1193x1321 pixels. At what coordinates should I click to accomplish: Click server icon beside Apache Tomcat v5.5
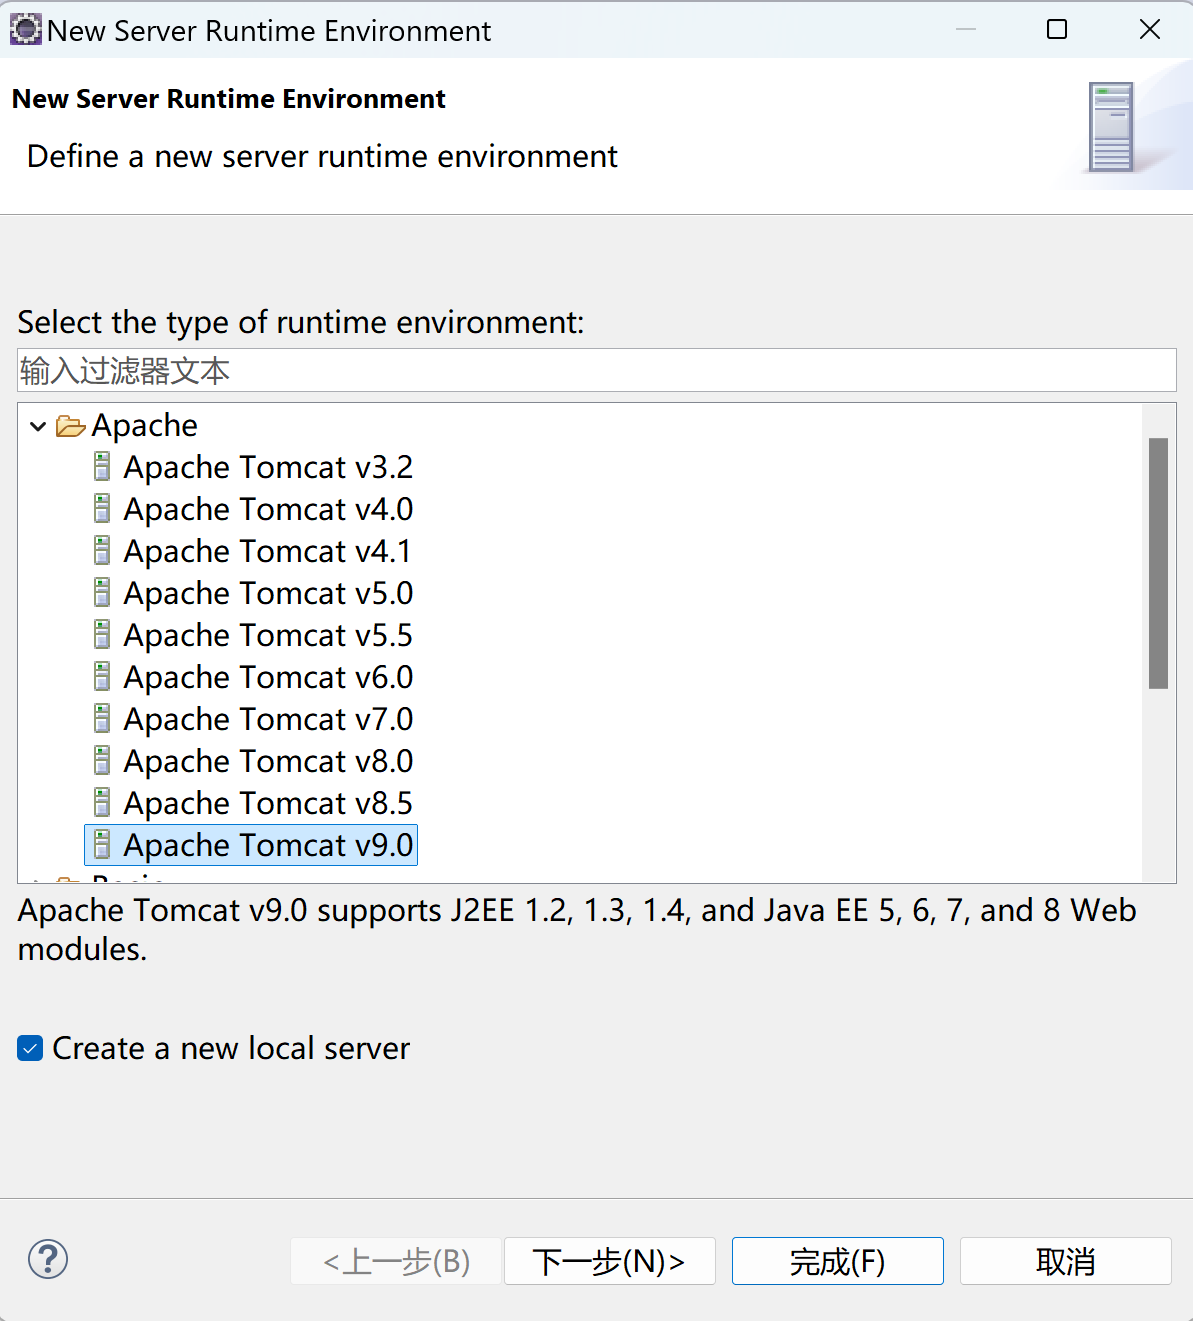coord(102,635)
